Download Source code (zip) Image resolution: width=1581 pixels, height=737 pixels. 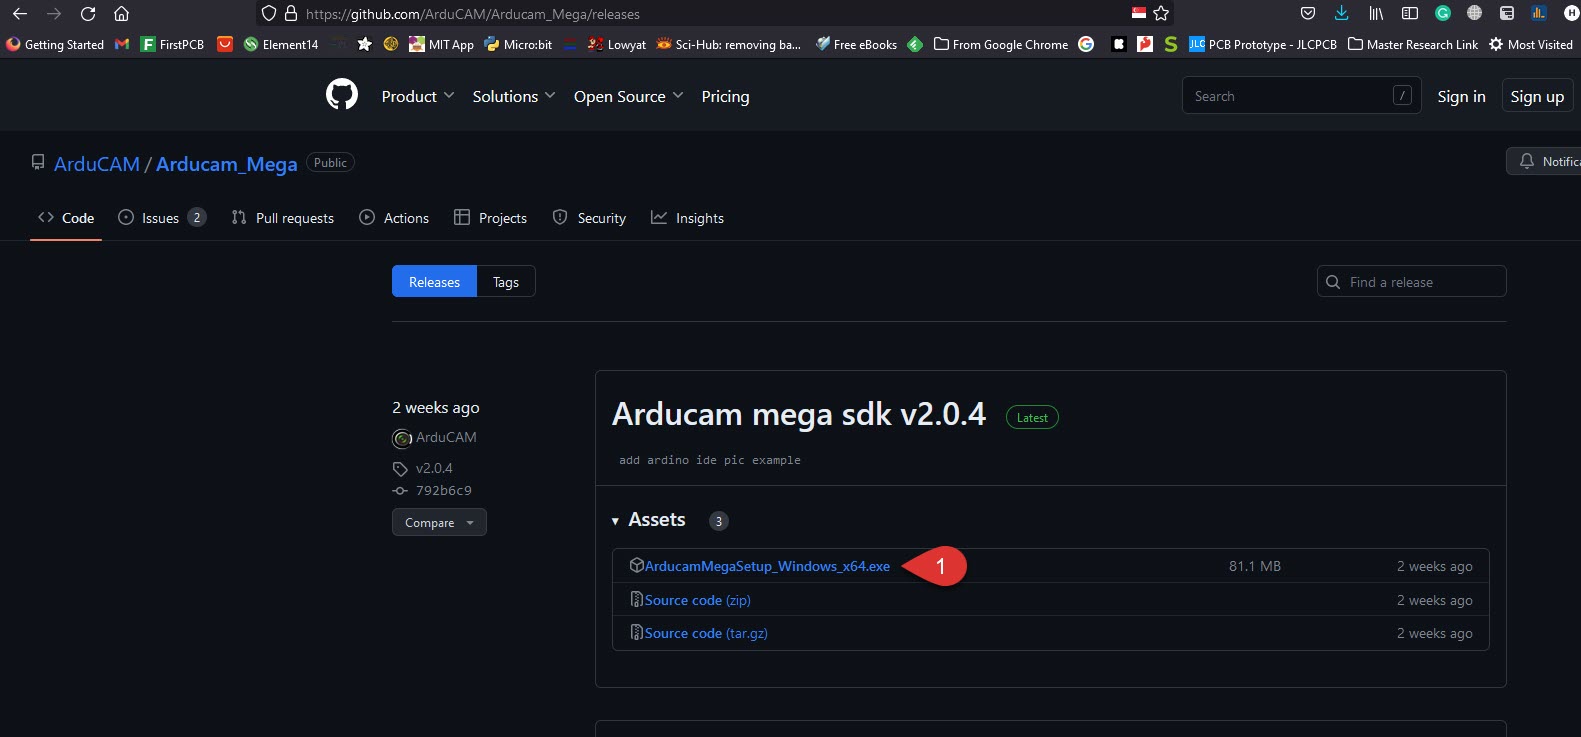point(697,600)
